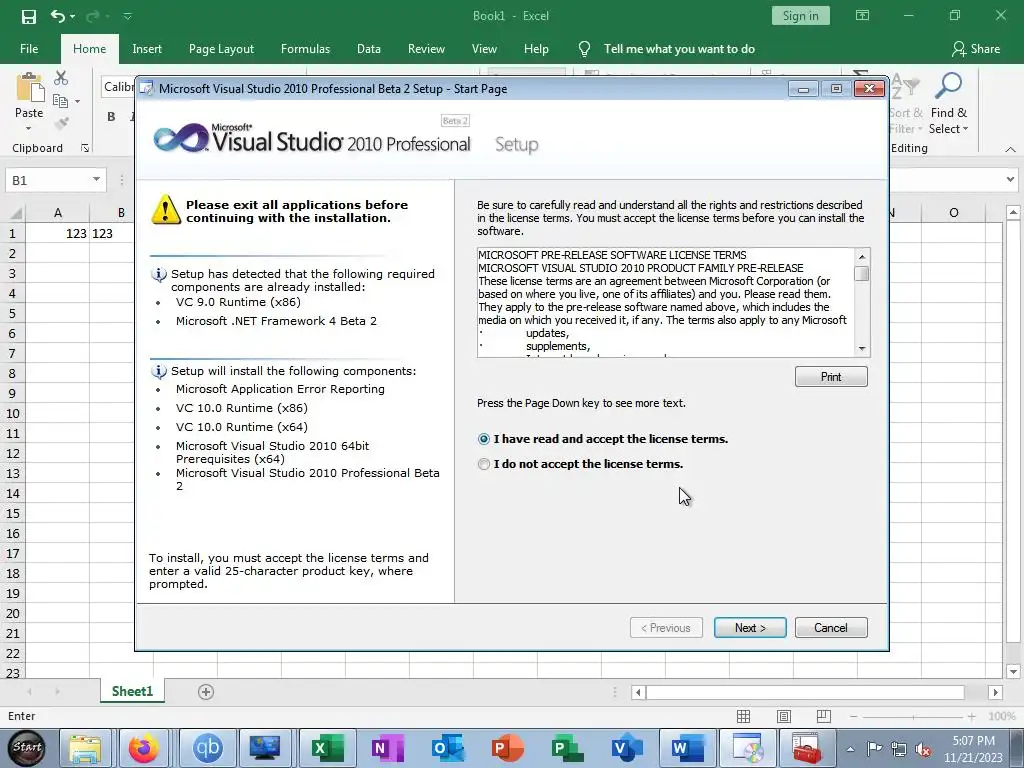Open the Name Box dropdown arrow
This screenshot has height=768, width=1024.
(x=96, y=180)
